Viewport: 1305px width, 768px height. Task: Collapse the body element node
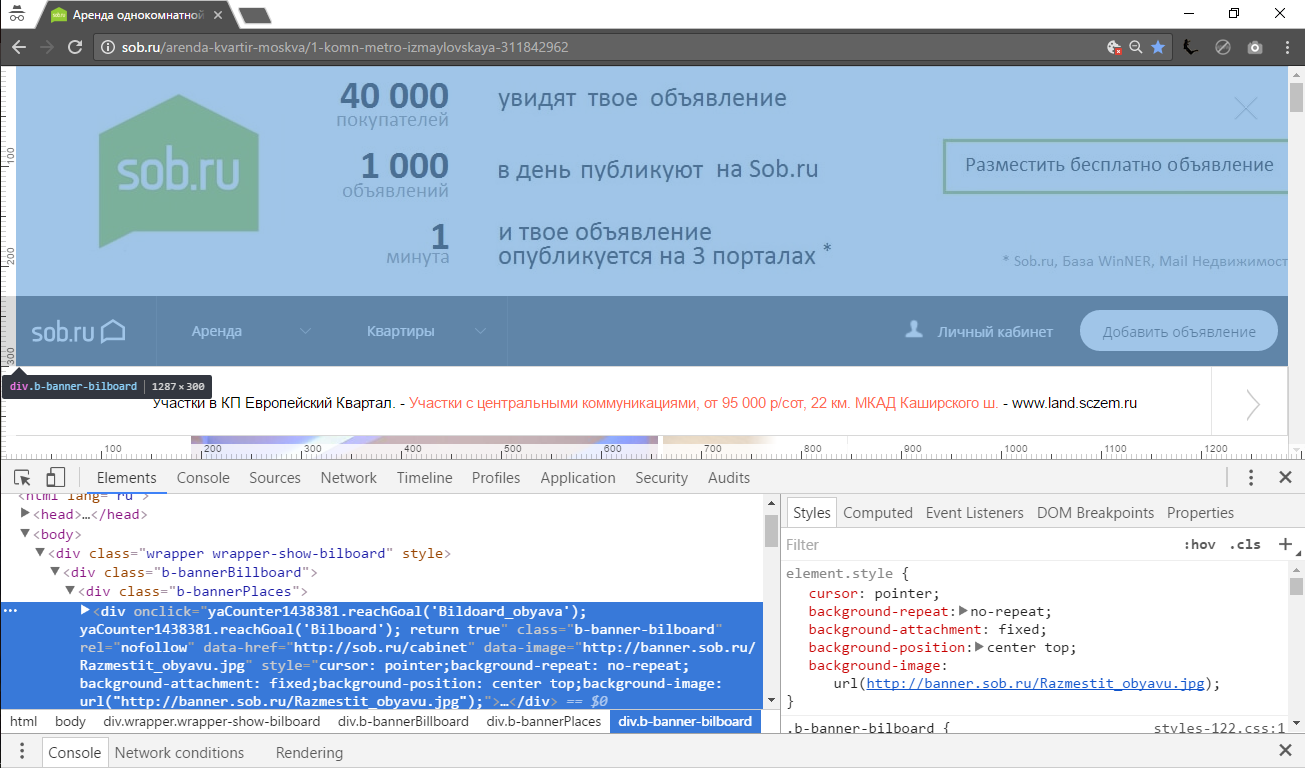tap(26, 534)
